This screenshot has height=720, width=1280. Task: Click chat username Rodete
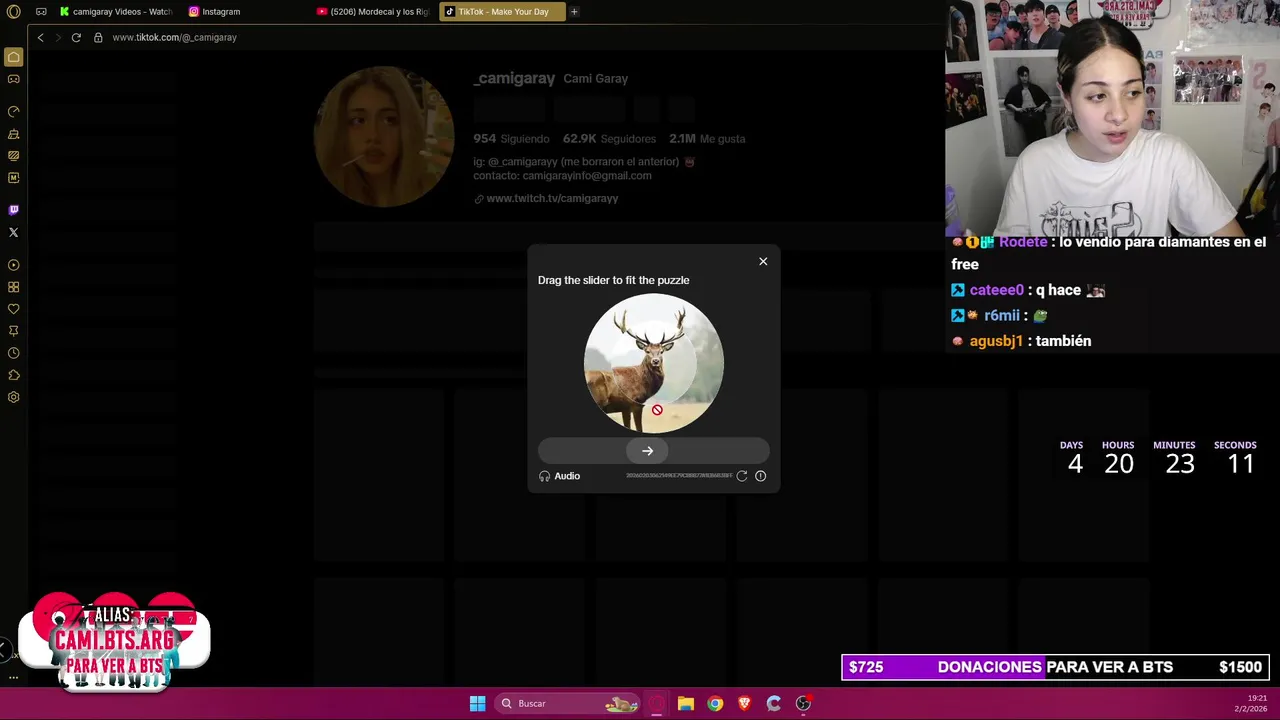[x=1022, y=242]
